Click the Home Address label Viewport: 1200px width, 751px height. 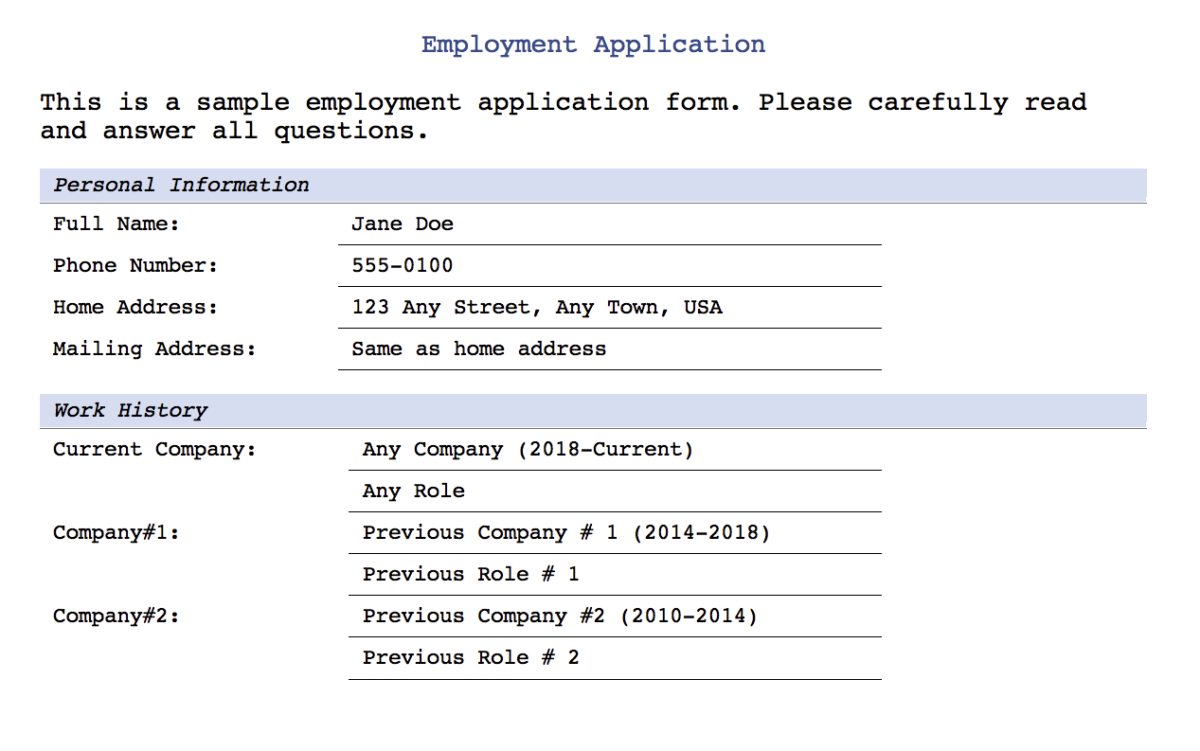[135, 307]
